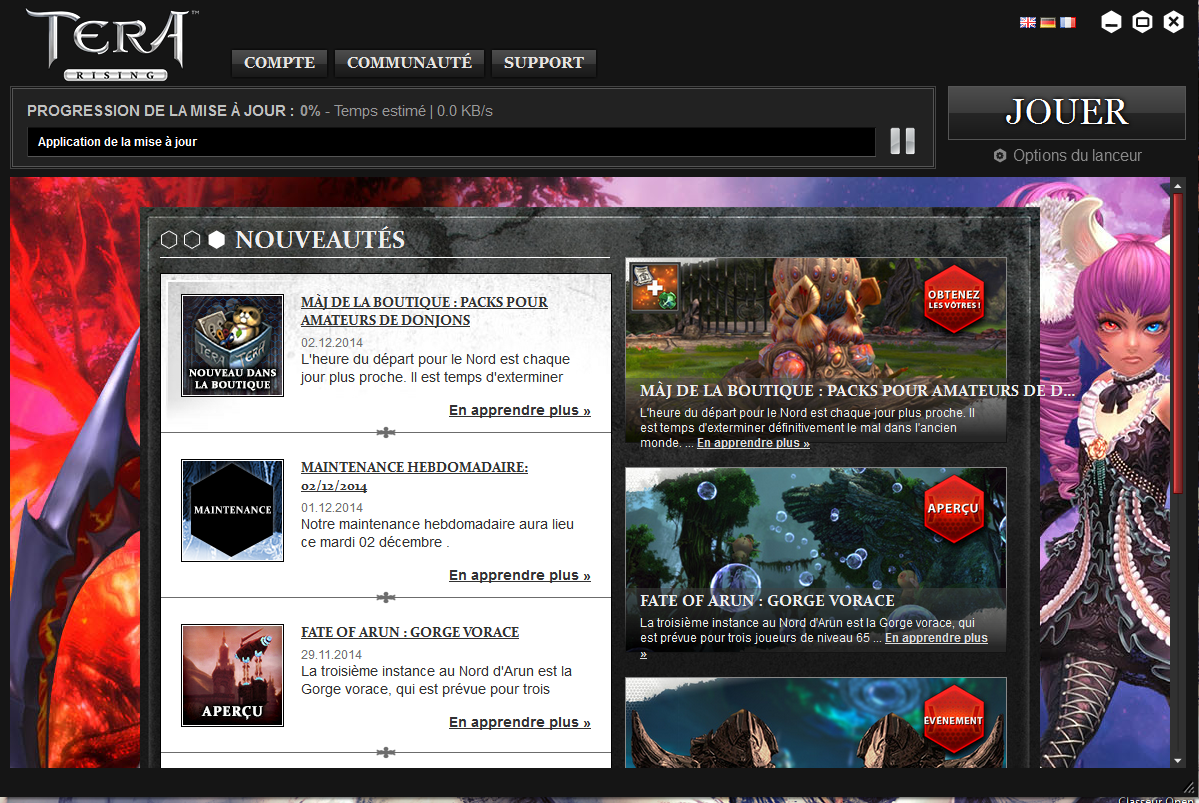Click the date 29.11.2014 text

coord(332,655)
